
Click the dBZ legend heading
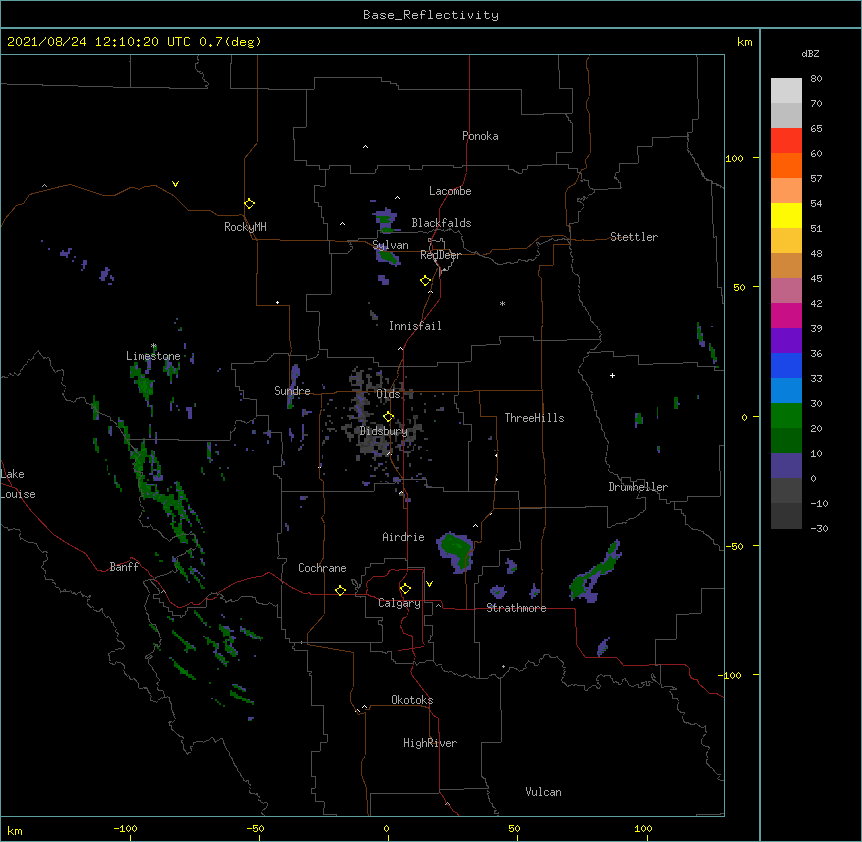coord(810,53)
